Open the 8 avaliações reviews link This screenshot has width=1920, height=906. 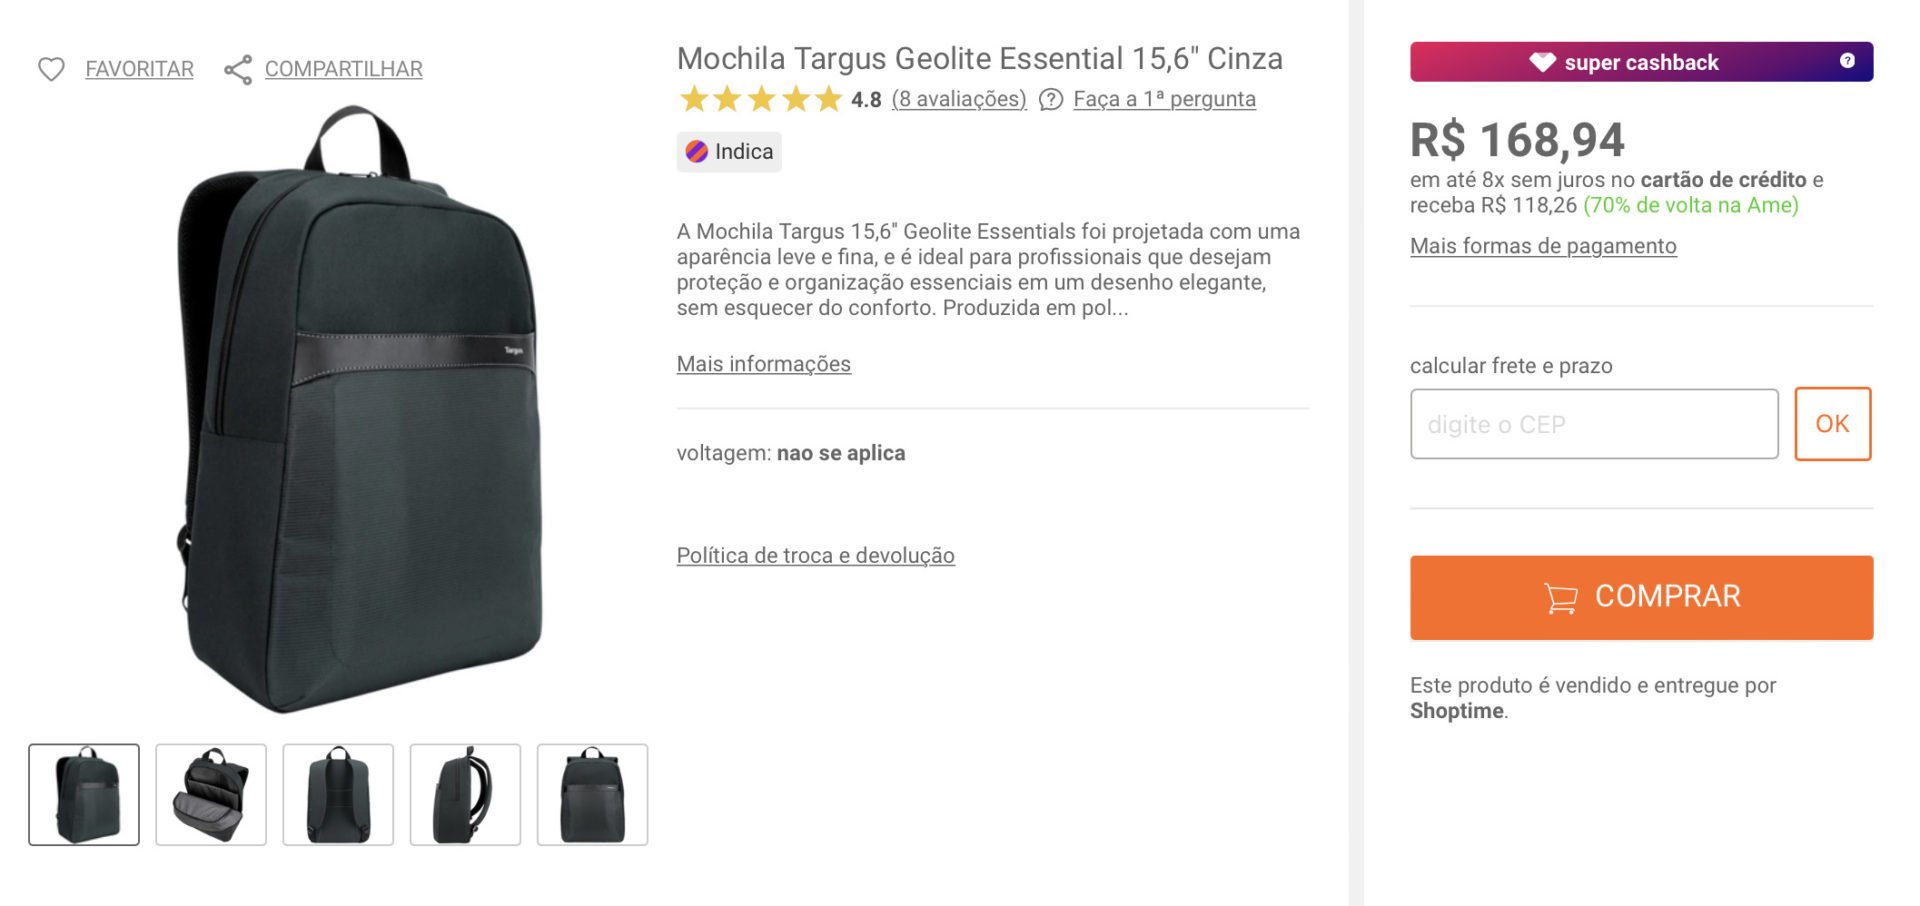coord(959,99)
